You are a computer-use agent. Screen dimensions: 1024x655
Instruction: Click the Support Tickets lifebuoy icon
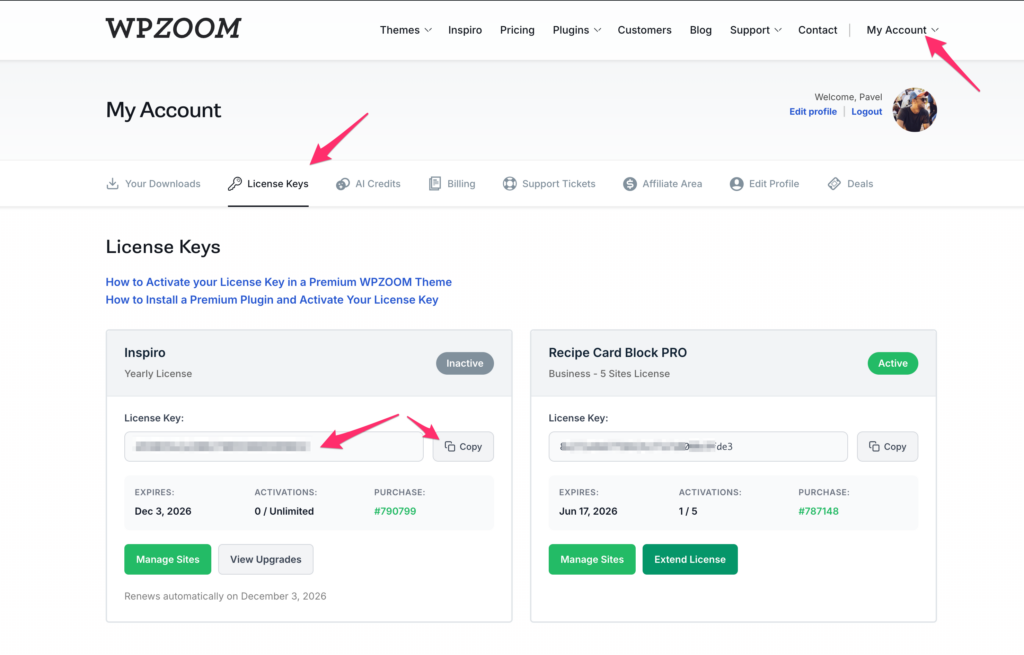pos(510,184)
